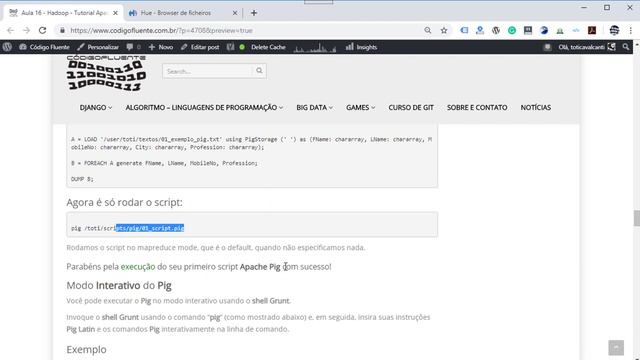Viewport: 640px width, 360px height.
Task: Open Insights in the admin bar
Action: (361, 47)
